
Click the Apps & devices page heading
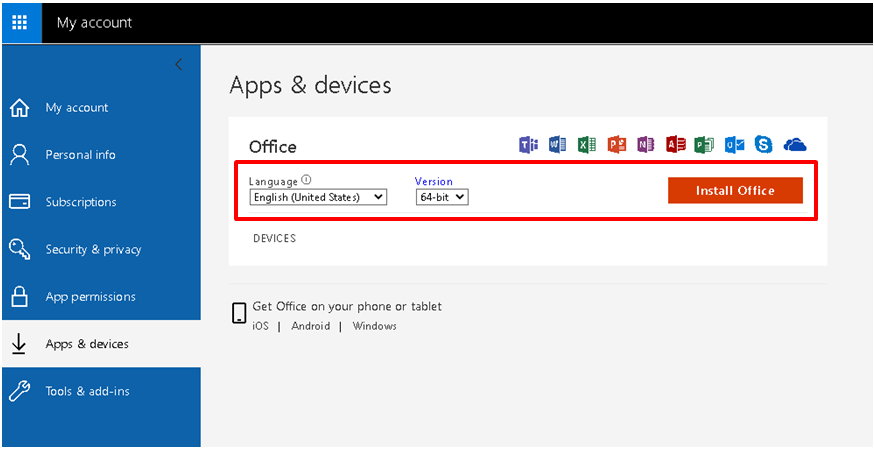310,85
